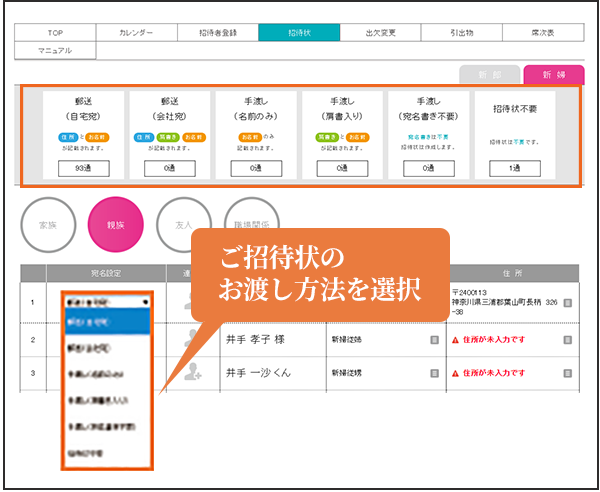Click the edit icon in row 1 address cell
The image size is (600, 492).
coord(567,303)
